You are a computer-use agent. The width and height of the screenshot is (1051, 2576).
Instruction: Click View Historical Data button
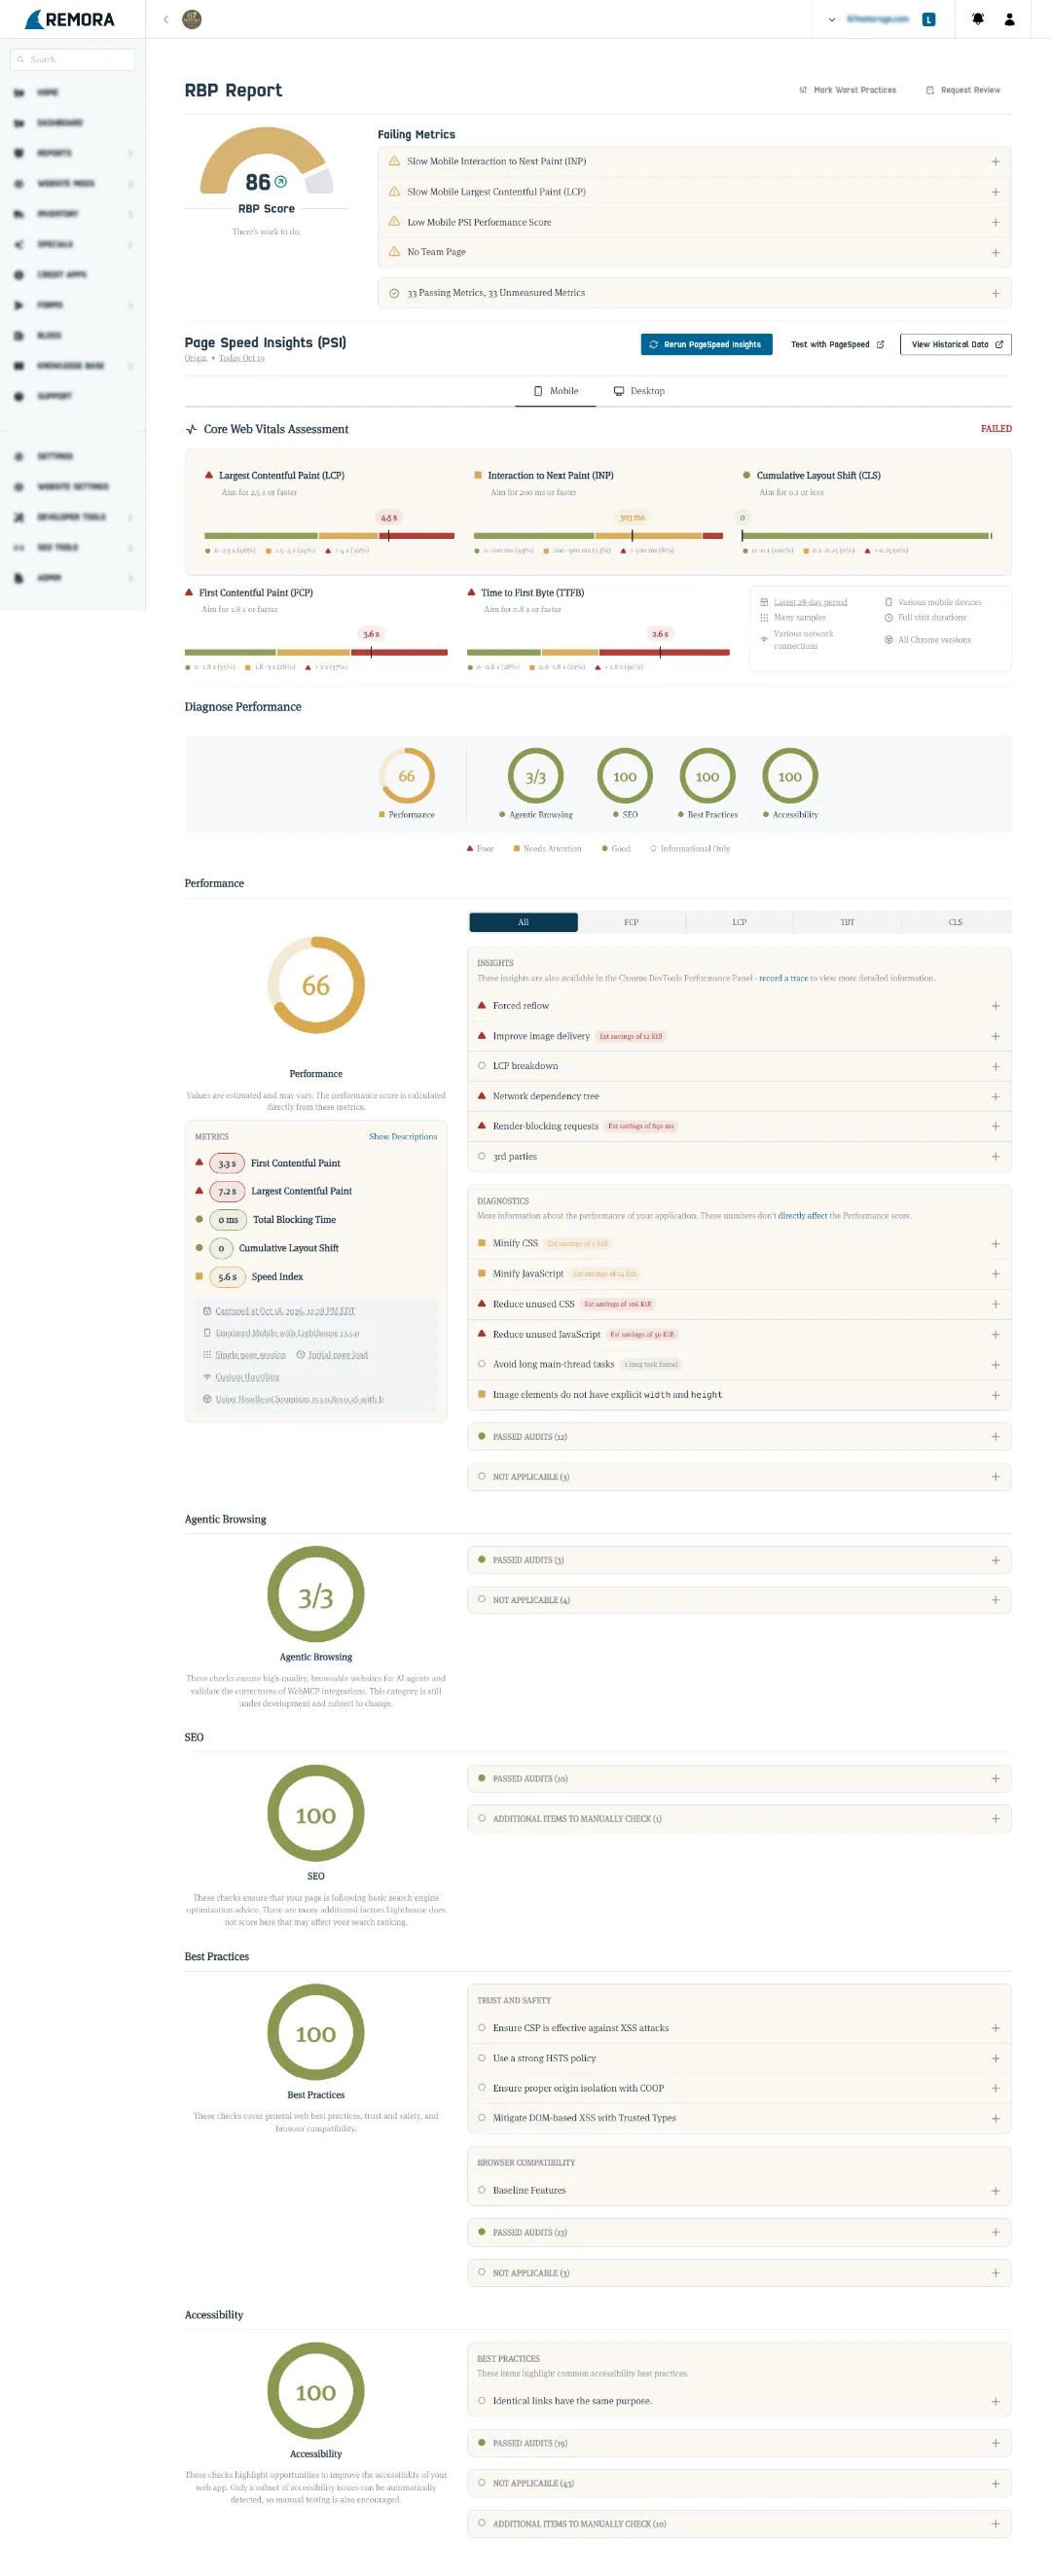click(x=955, y=344)
